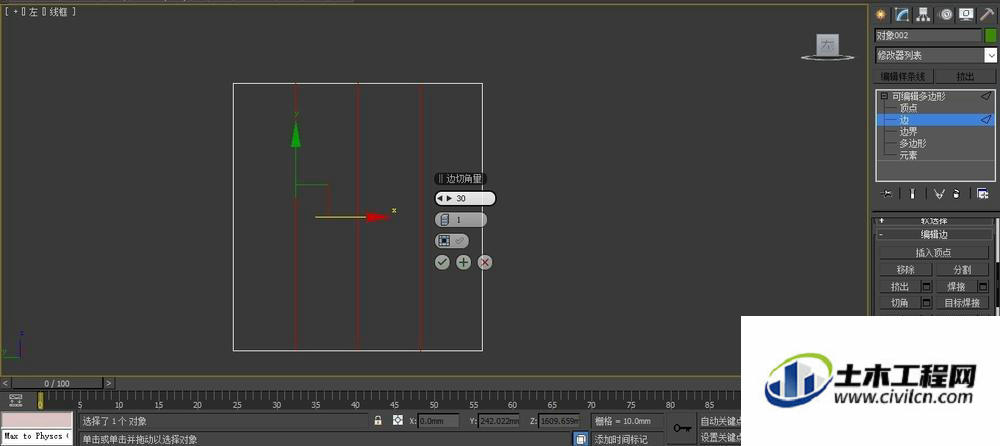1000x446 pixels.
Task: Click the chamfer segments icon
Action: pyautogui.click(x=445, y=220)
